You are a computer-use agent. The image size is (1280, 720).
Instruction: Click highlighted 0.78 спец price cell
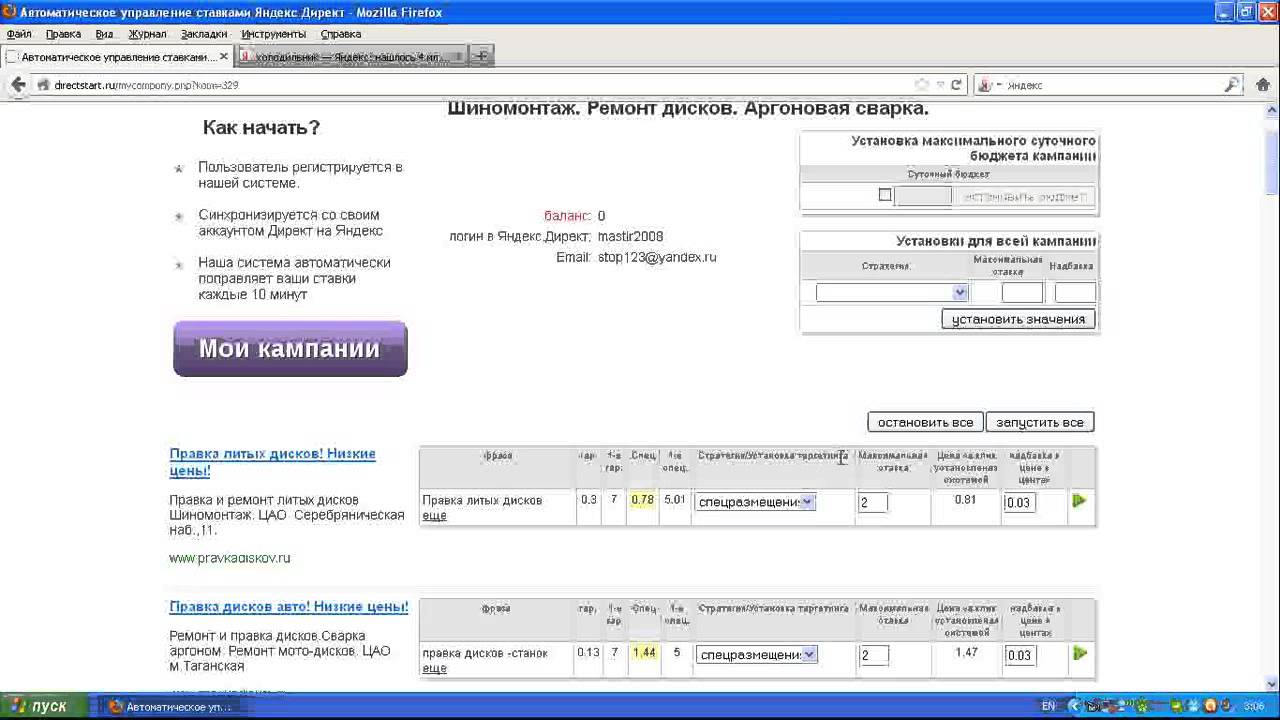(x=643, y=500)
